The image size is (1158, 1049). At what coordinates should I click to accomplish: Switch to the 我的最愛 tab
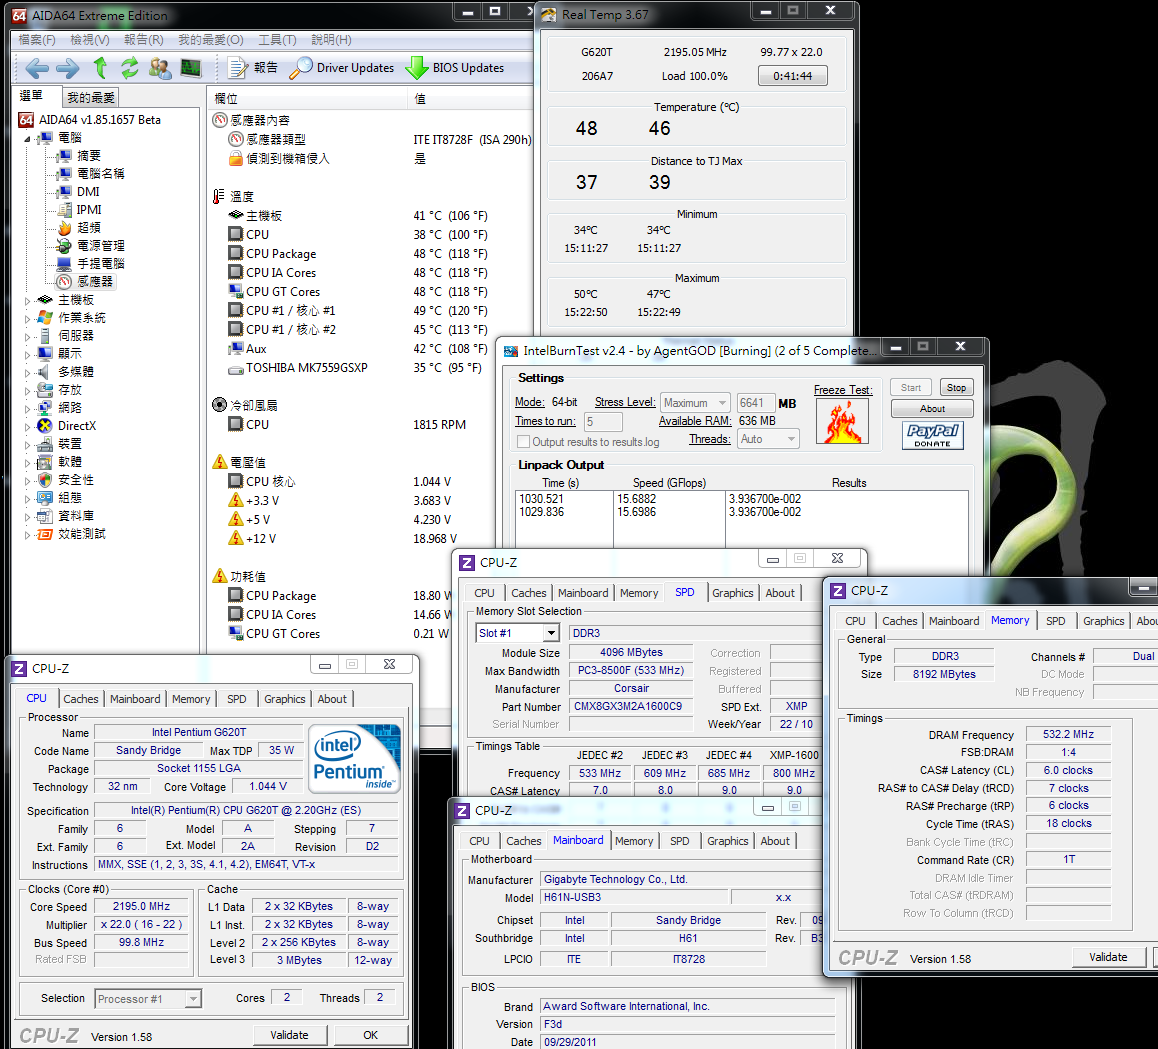pos(91,98)
